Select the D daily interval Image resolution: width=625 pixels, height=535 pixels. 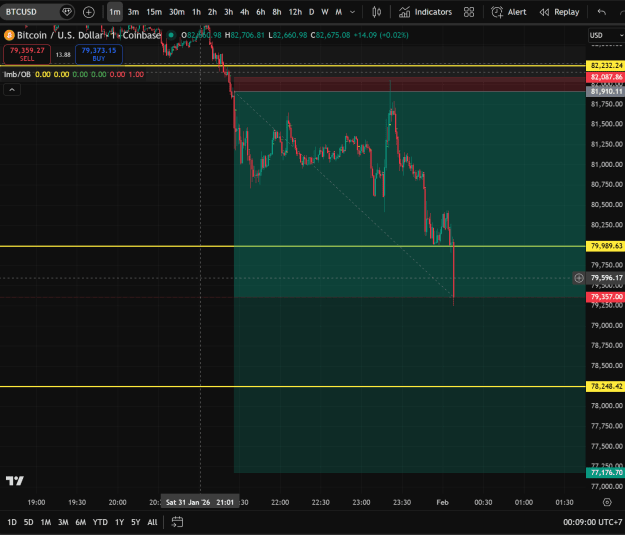click(x=312, y=12)
